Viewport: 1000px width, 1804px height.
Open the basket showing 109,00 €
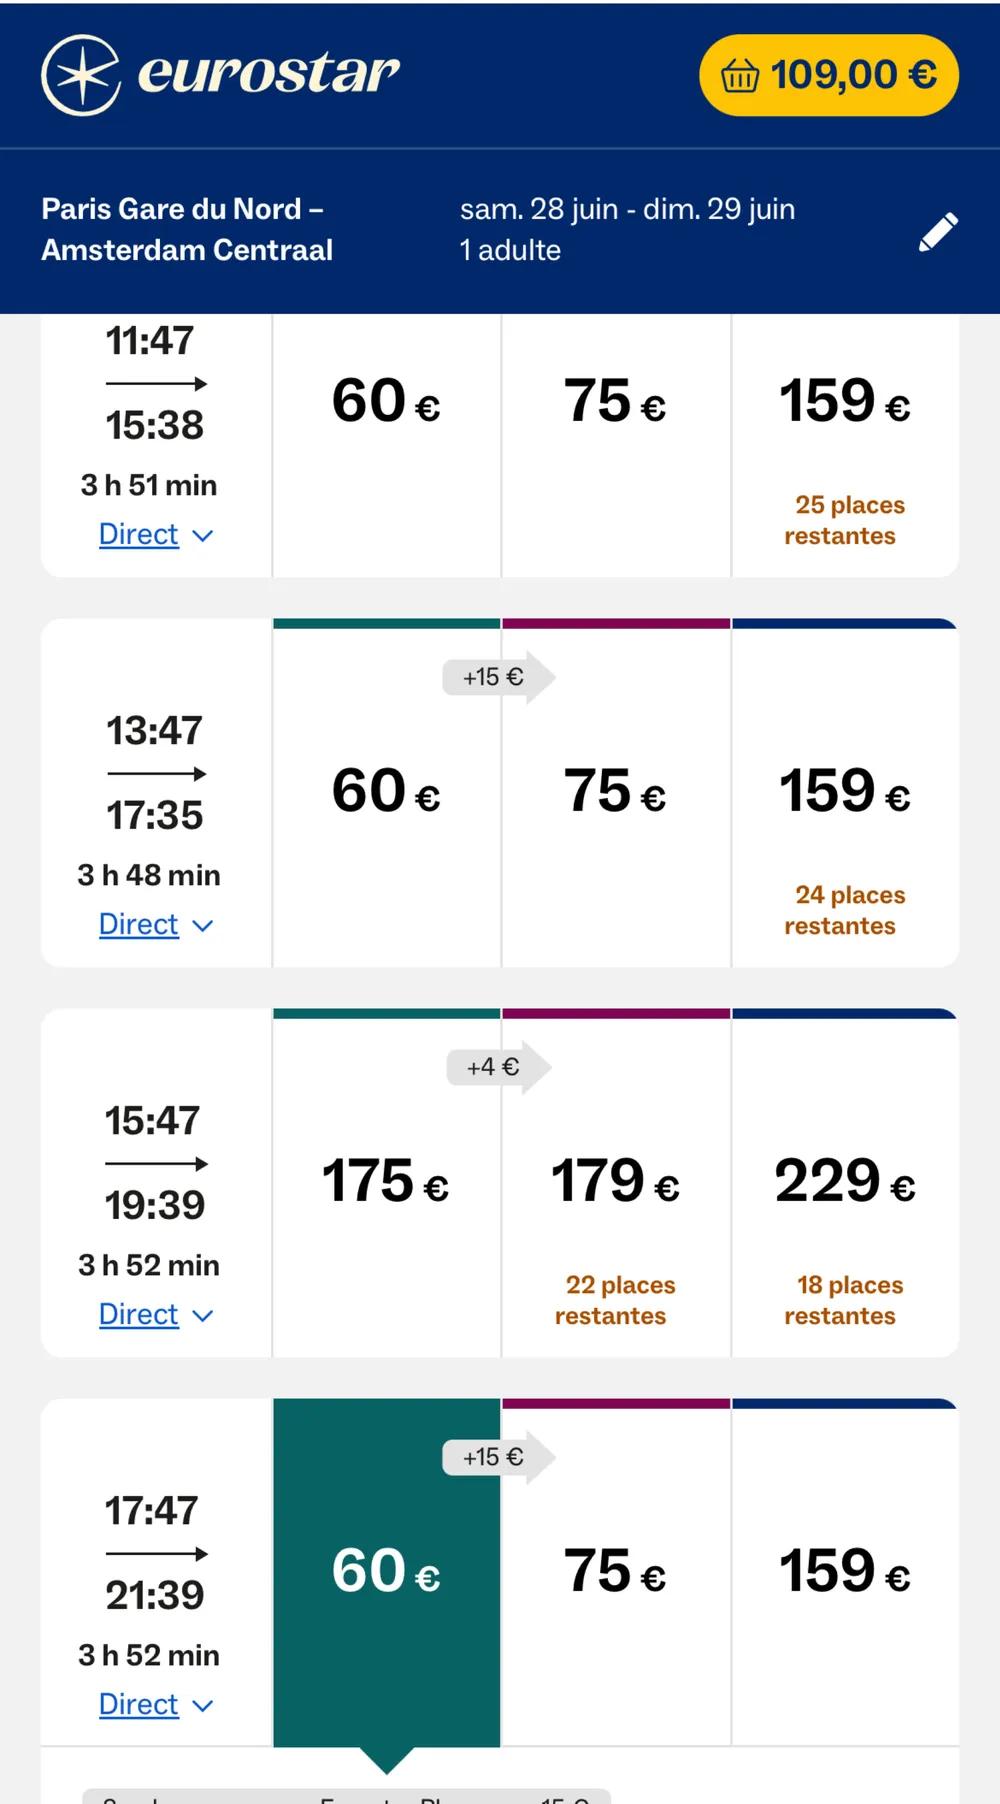(x=828, y=75)
